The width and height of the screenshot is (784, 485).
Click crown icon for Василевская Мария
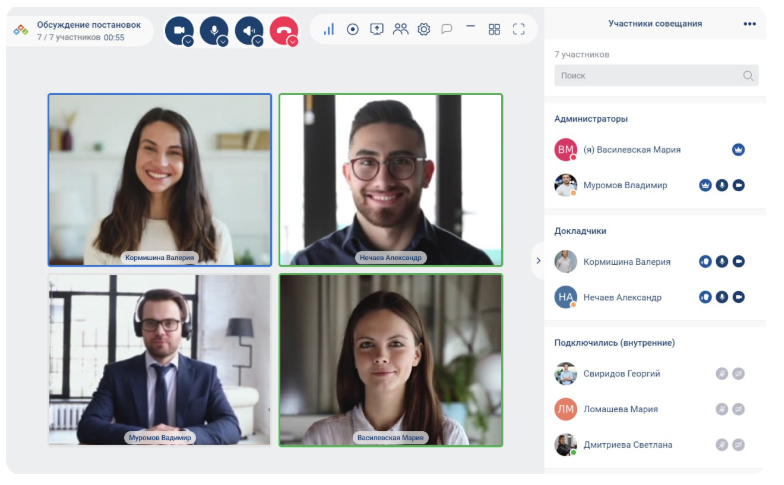(738, 150)
